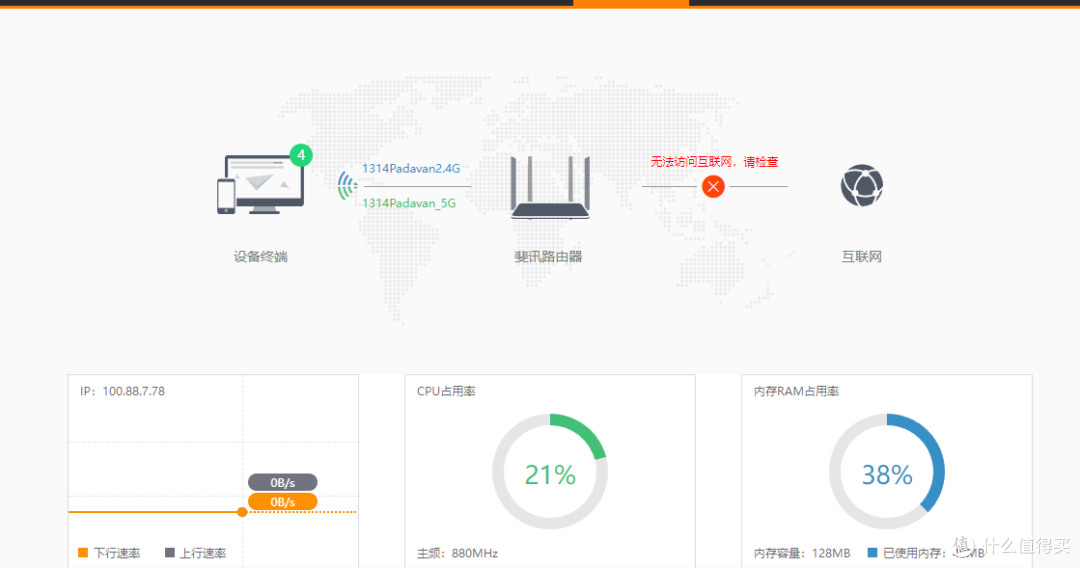Click the gray 0B/s upload speed bubble
Screen dimensions: 1080x568
click(x=282, y=483)
